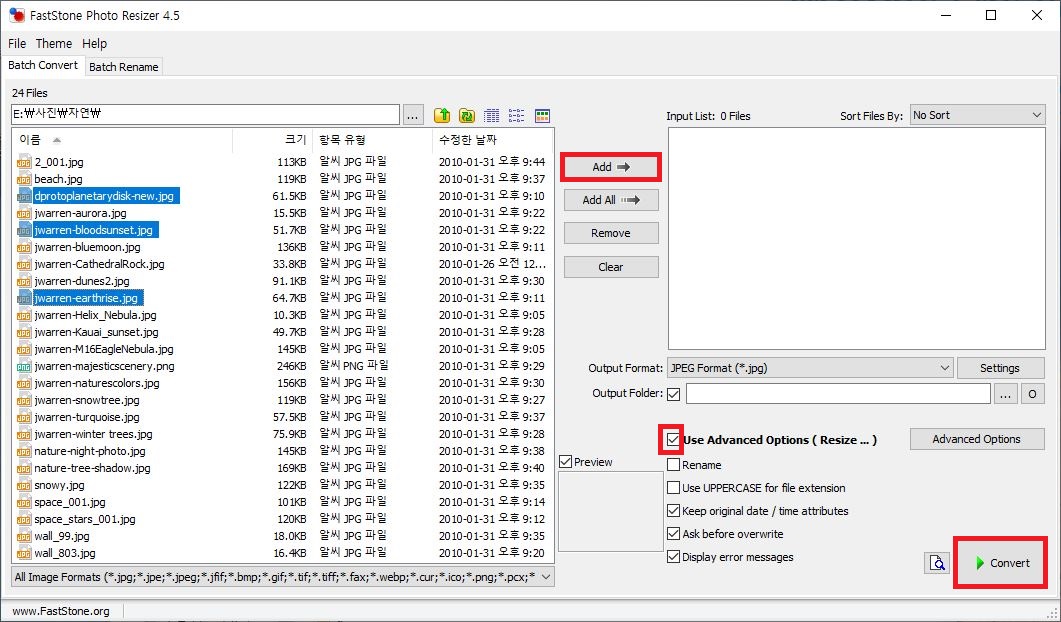Open the Output Format dropdown
The width and height of the screenshot is (1061, 622).
point(810,368)
